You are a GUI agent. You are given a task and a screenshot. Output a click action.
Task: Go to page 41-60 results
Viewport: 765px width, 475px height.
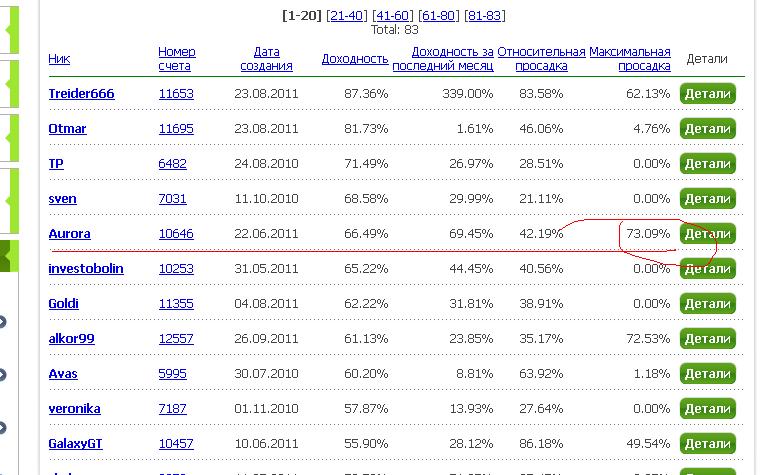391,16
